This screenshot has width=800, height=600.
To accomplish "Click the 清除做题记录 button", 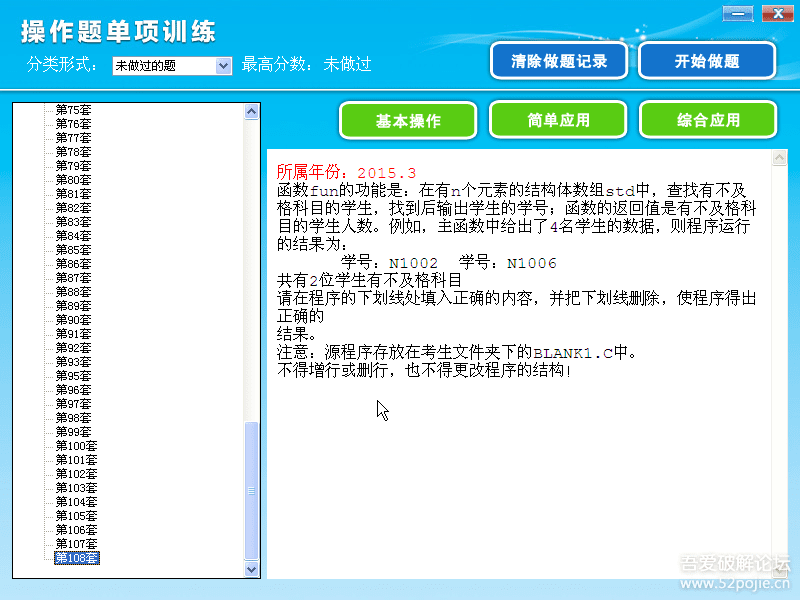I will pos(558,60).
